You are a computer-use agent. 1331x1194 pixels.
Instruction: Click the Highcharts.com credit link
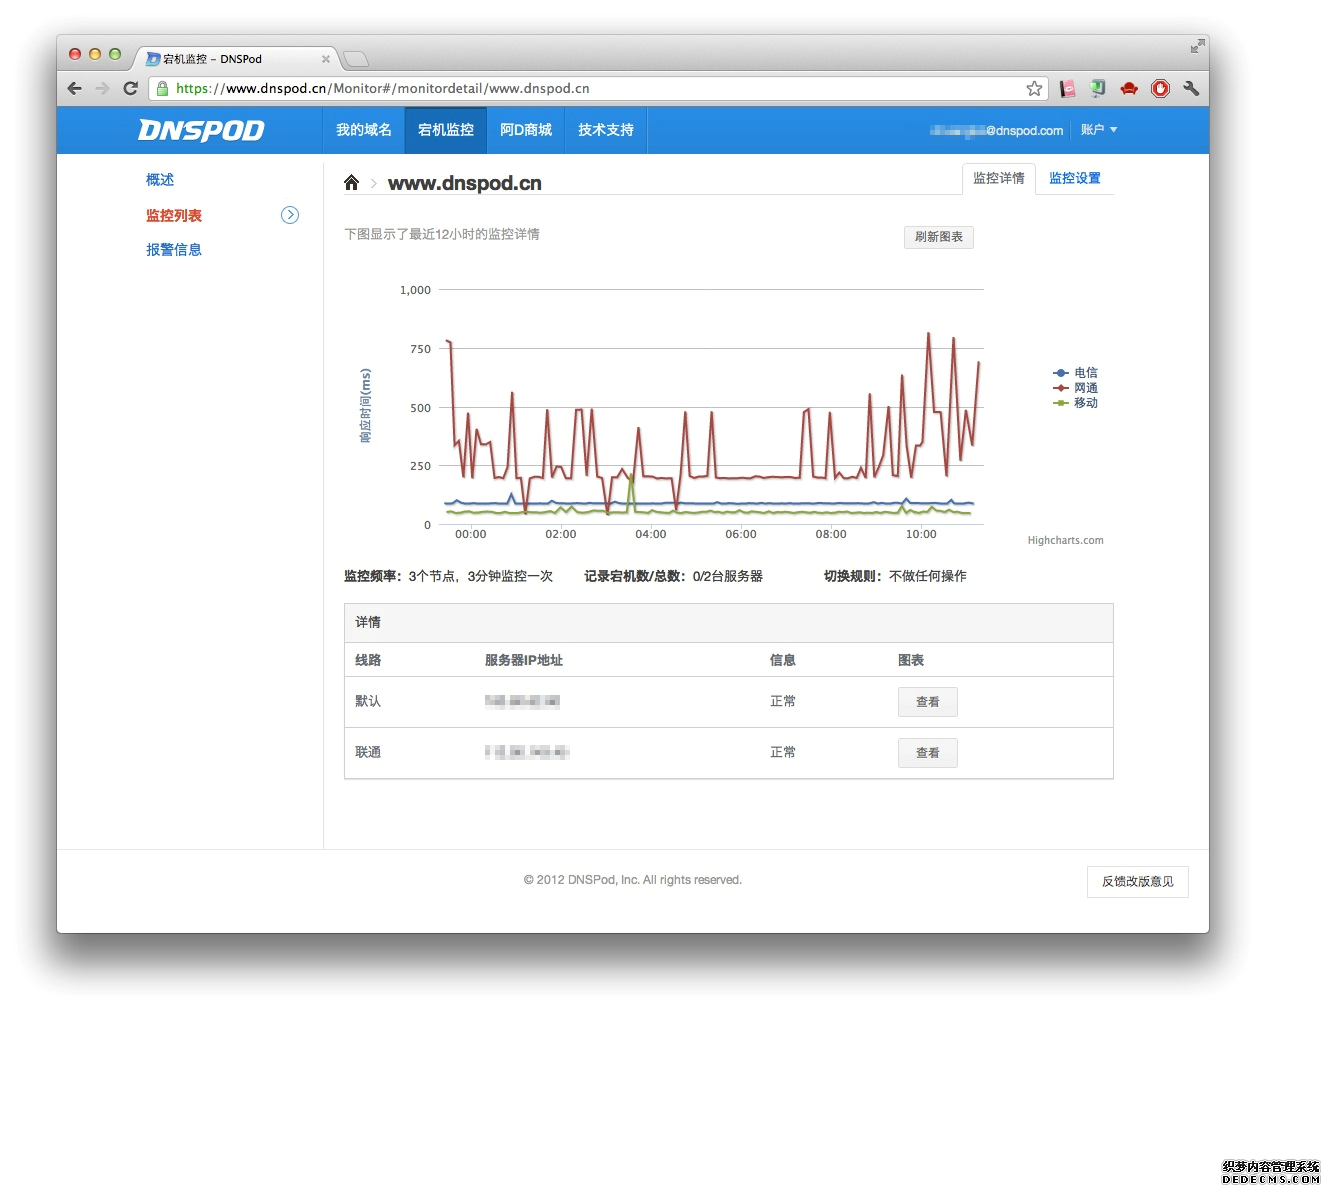pos(1066,541)
